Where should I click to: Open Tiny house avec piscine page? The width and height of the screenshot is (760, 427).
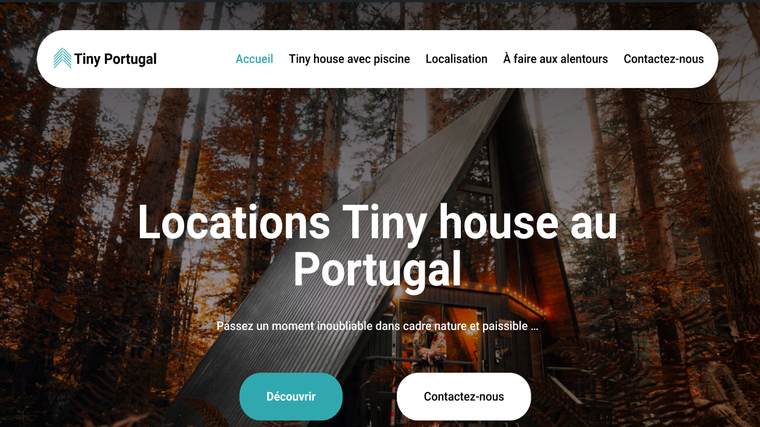349,59
